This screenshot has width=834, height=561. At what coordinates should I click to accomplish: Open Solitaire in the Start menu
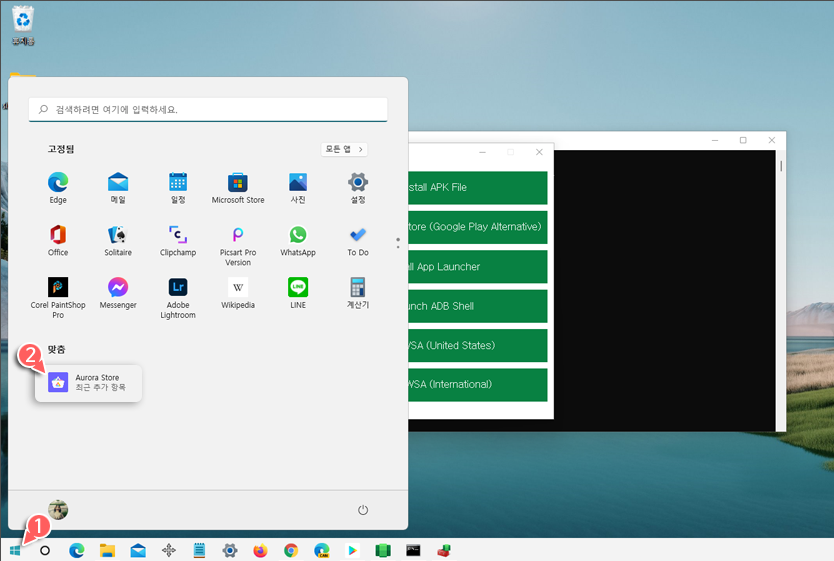pos(118,241)
